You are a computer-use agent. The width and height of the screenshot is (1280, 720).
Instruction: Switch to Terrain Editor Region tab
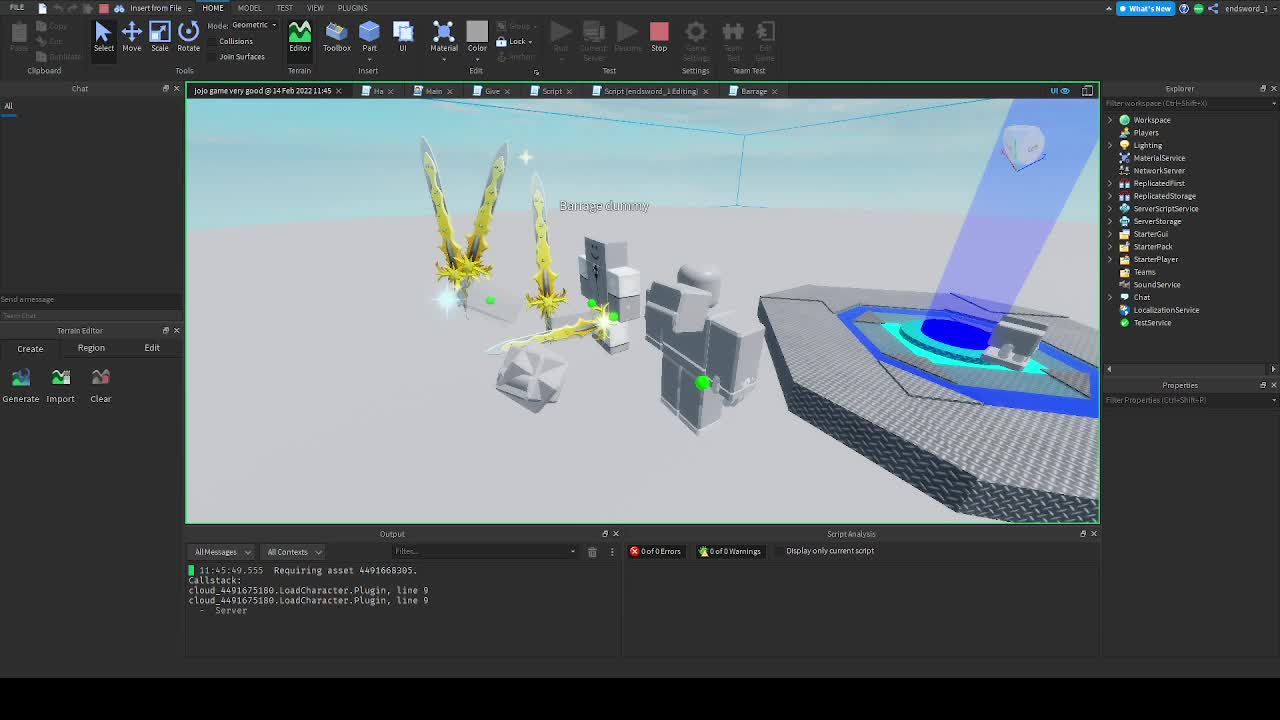(91, 348)
